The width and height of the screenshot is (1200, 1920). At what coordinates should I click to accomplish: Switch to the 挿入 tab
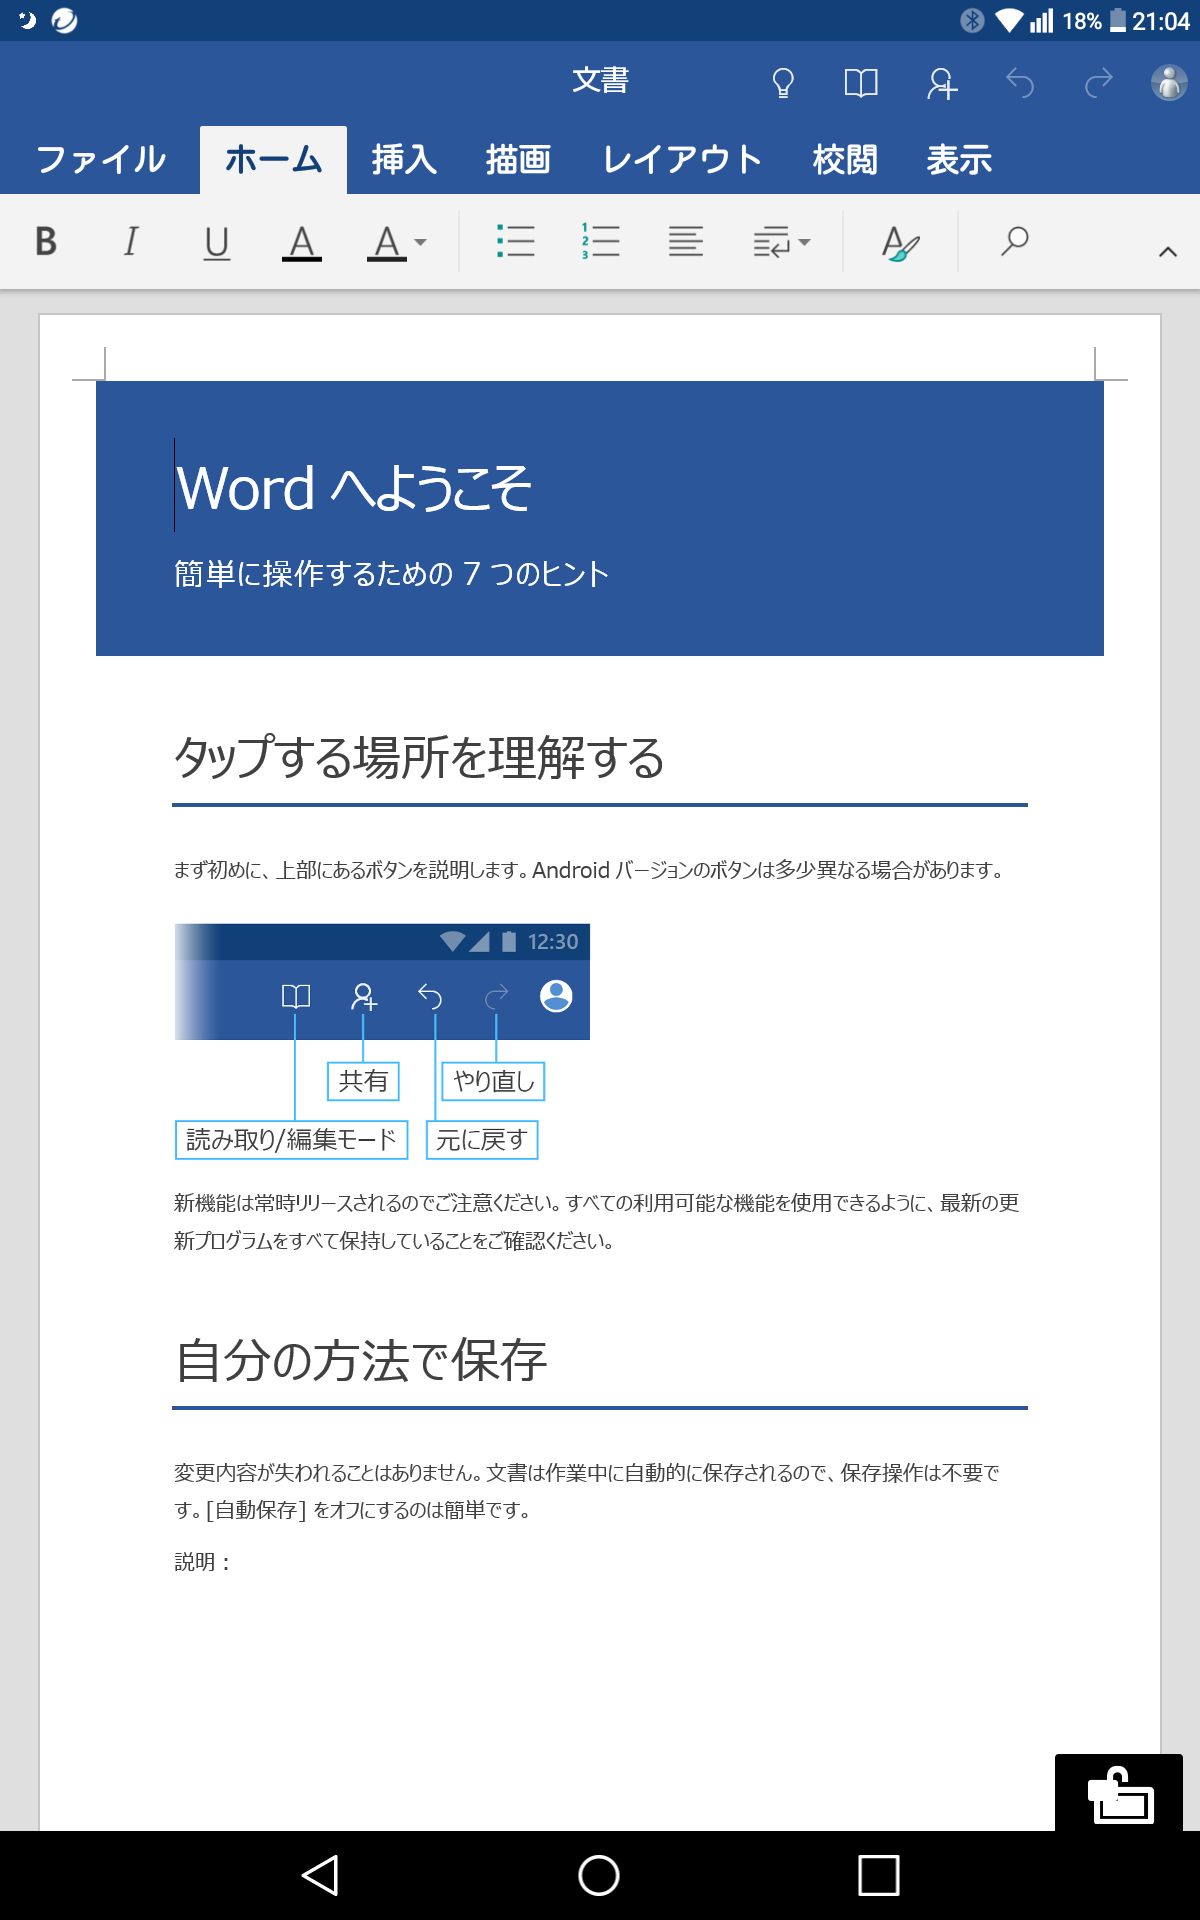point(404,159)
